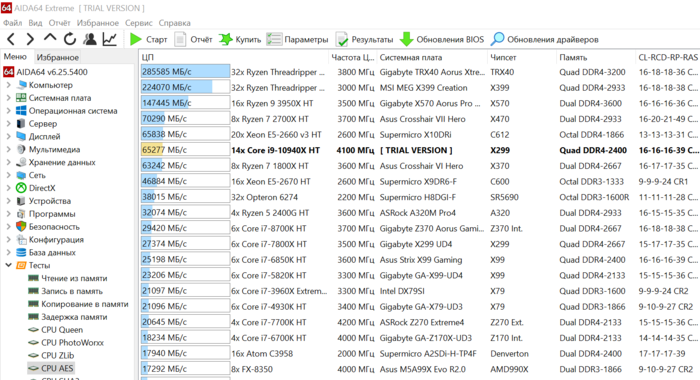700x380 pixels.
Task: Sort by the Системная плата column header
Action: coord(431,57)
